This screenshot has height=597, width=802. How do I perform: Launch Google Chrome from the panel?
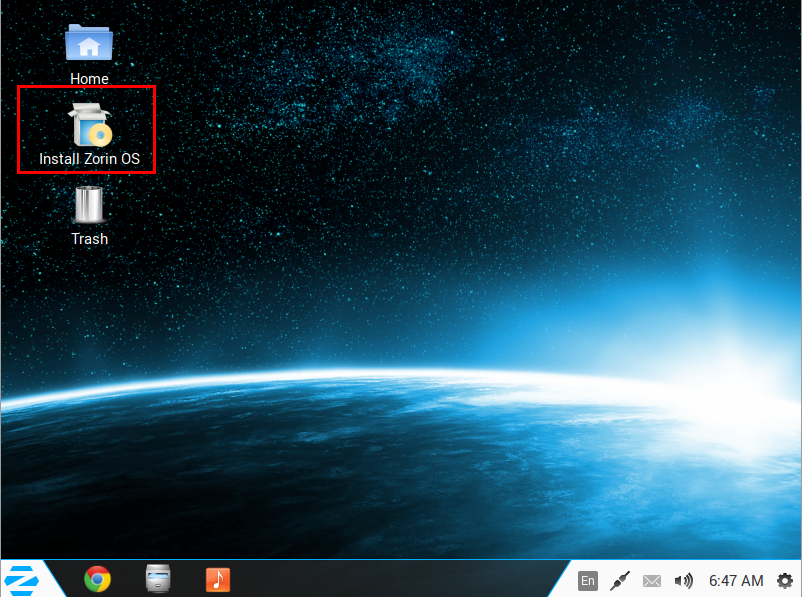pos(97,579)
